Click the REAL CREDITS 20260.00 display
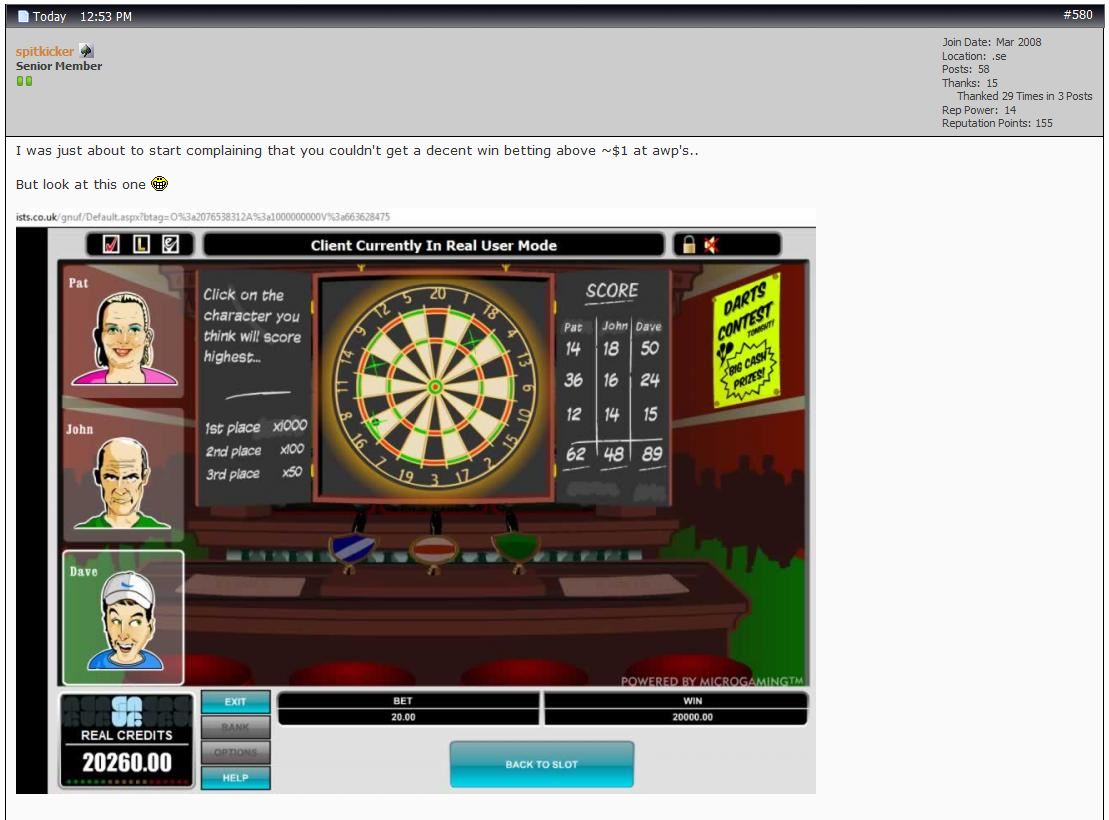Viewport: 1109px width, 820px height. coord(127,740)
